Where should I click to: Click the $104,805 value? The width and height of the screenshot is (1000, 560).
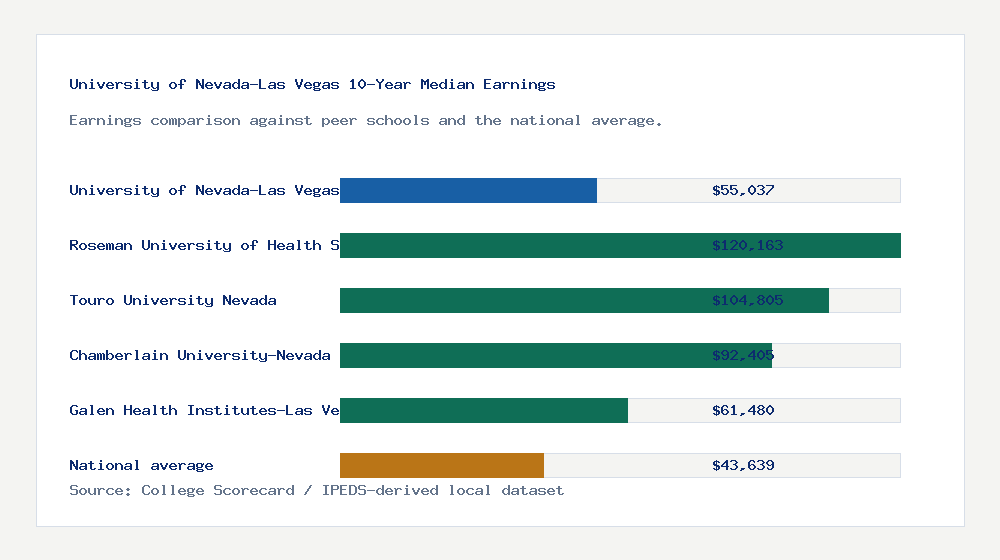coord(747,300)
